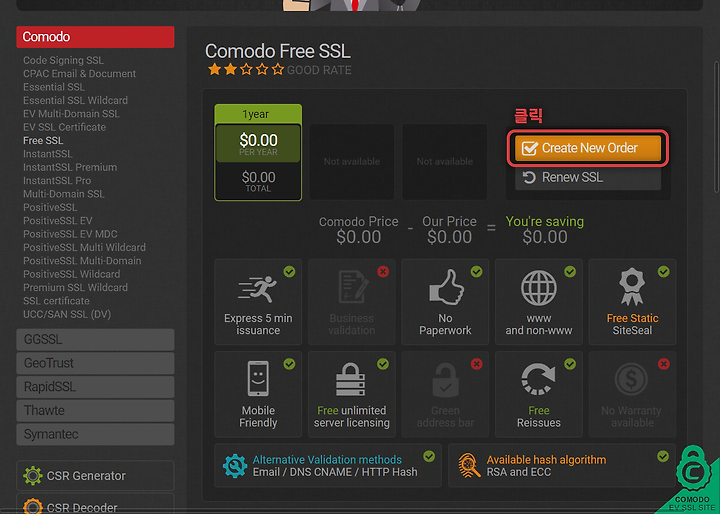Click the server licensing padlock icon
This screenshot has height=514, width=720.
point(350,379)
